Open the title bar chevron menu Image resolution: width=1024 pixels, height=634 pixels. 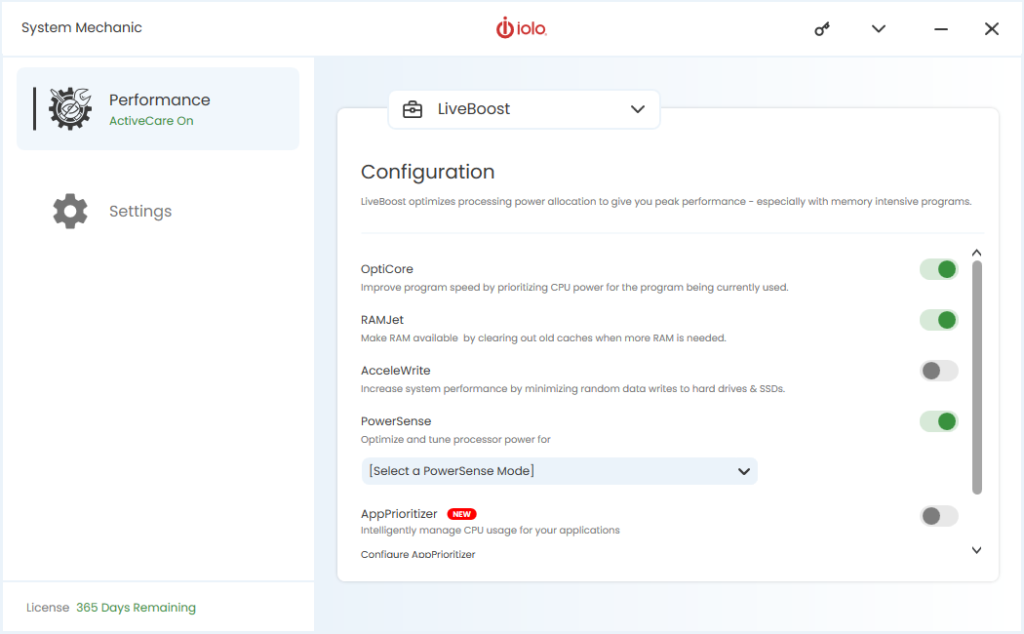(x=878, y=29)
